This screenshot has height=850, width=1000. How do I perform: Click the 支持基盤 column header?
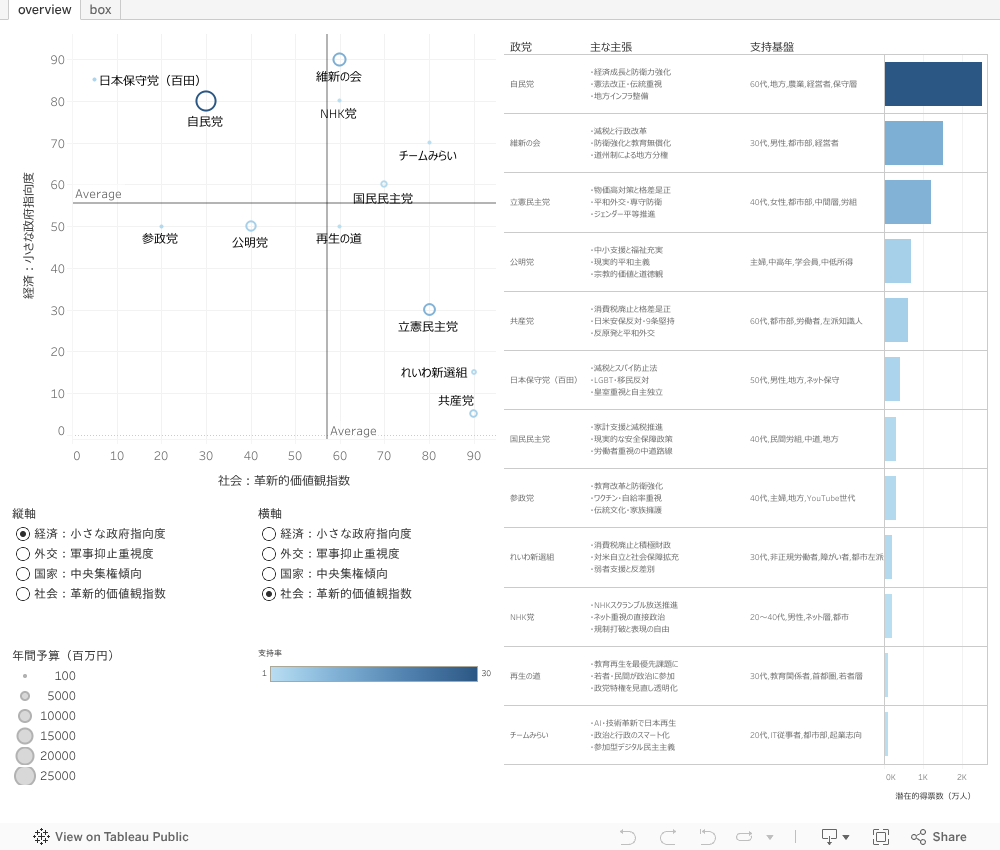pos(772,47)
